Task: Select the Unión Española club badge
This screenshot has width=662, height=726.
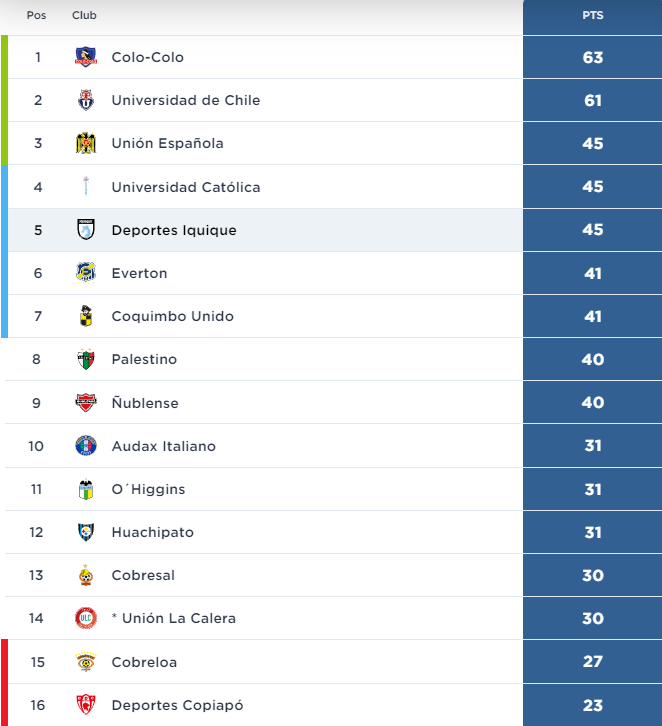Action: pos(86,144)
